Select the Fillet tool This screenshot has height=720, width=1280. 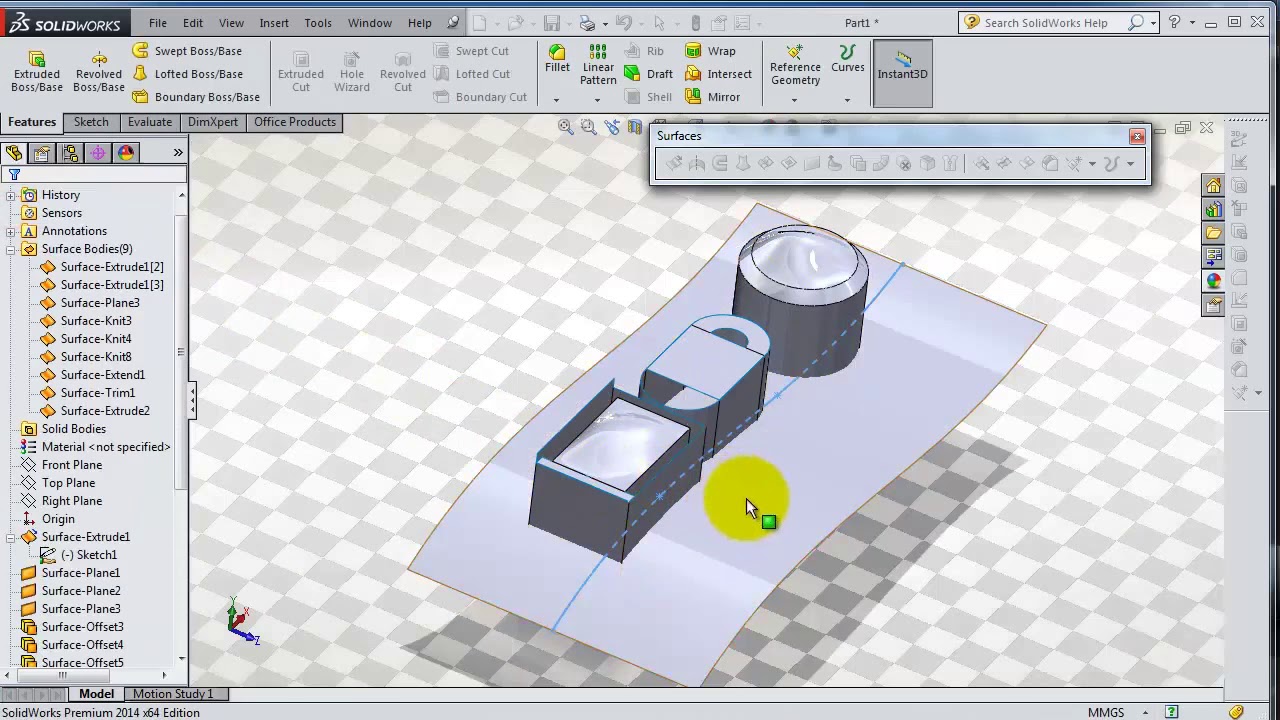coord(557,59)
